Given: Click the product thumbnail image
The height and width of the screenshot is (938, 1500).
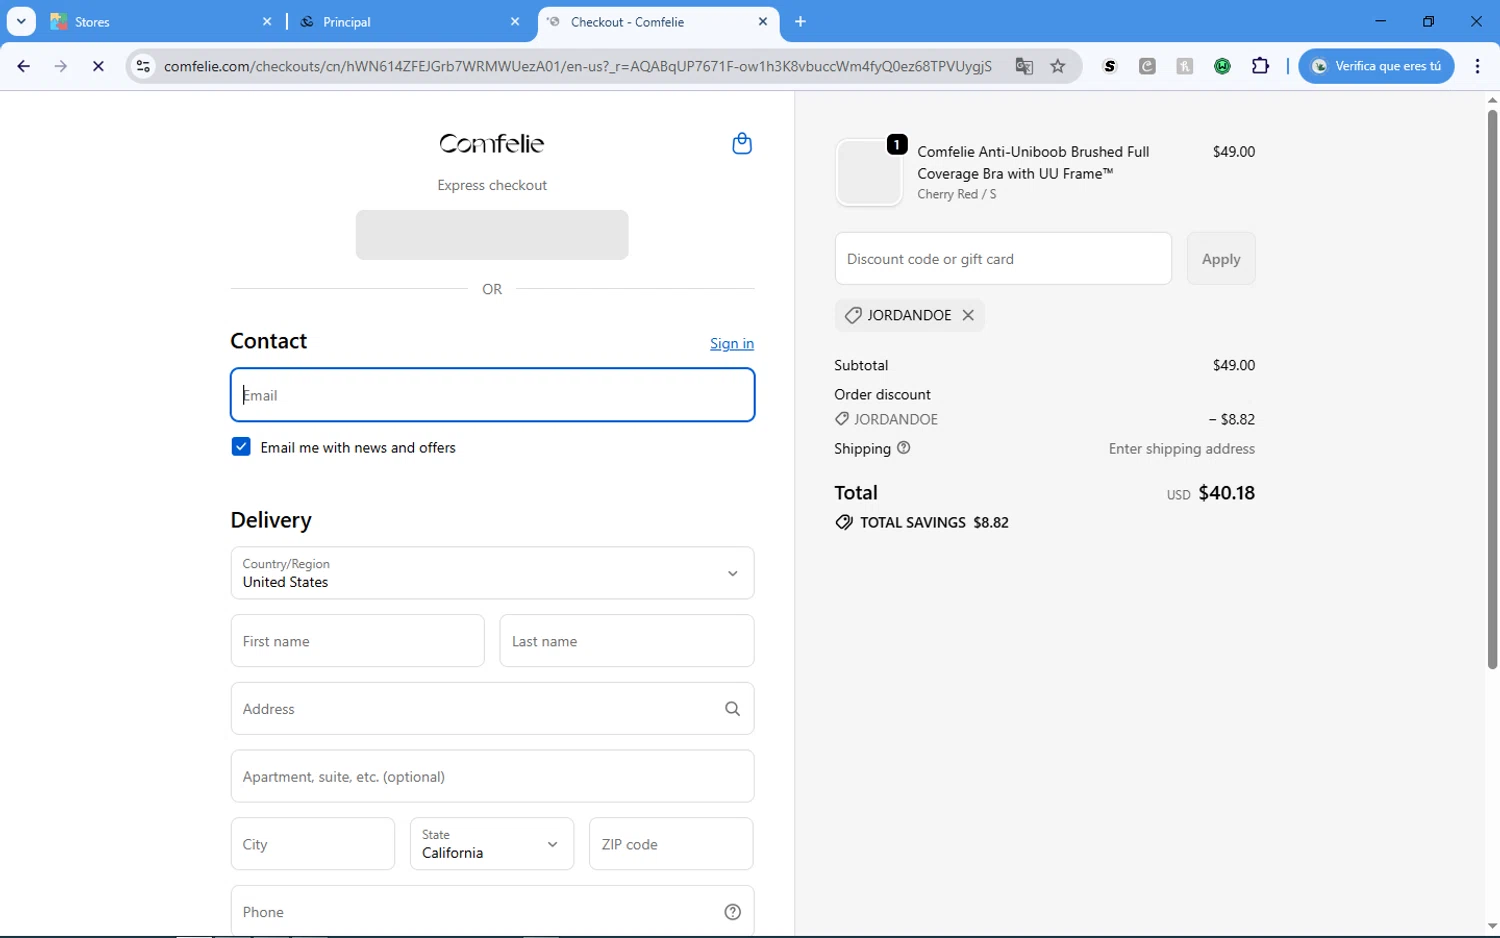Looking at the screenshot, I should [869, 172].
